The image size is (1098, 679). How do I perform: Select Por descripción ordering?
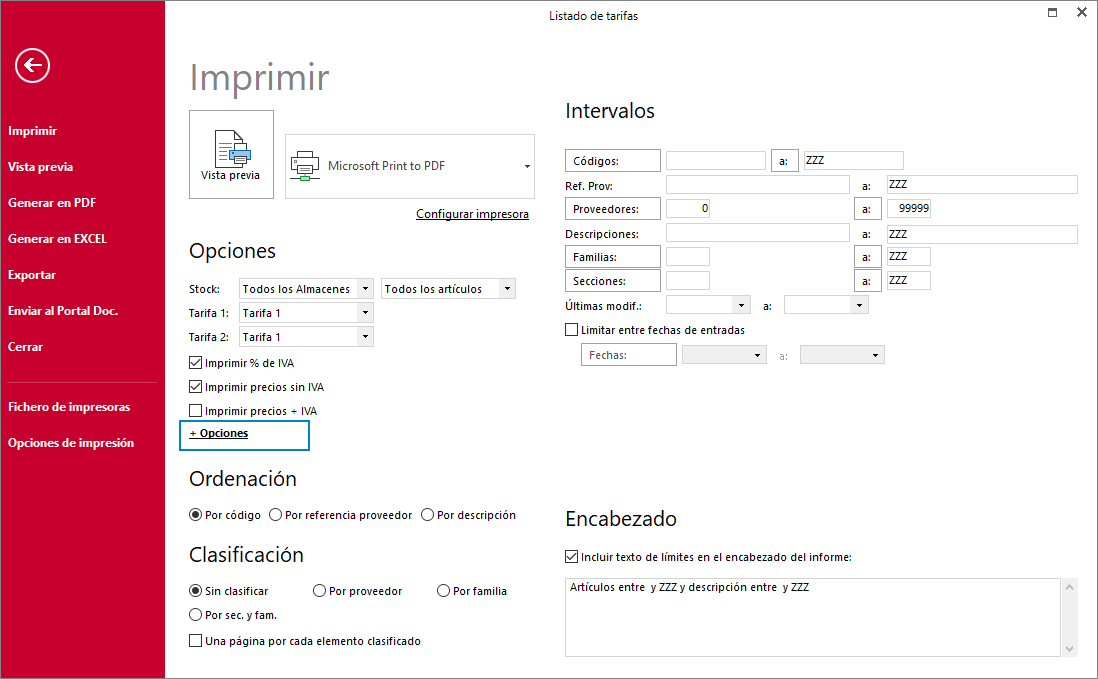tap(427, 514)
